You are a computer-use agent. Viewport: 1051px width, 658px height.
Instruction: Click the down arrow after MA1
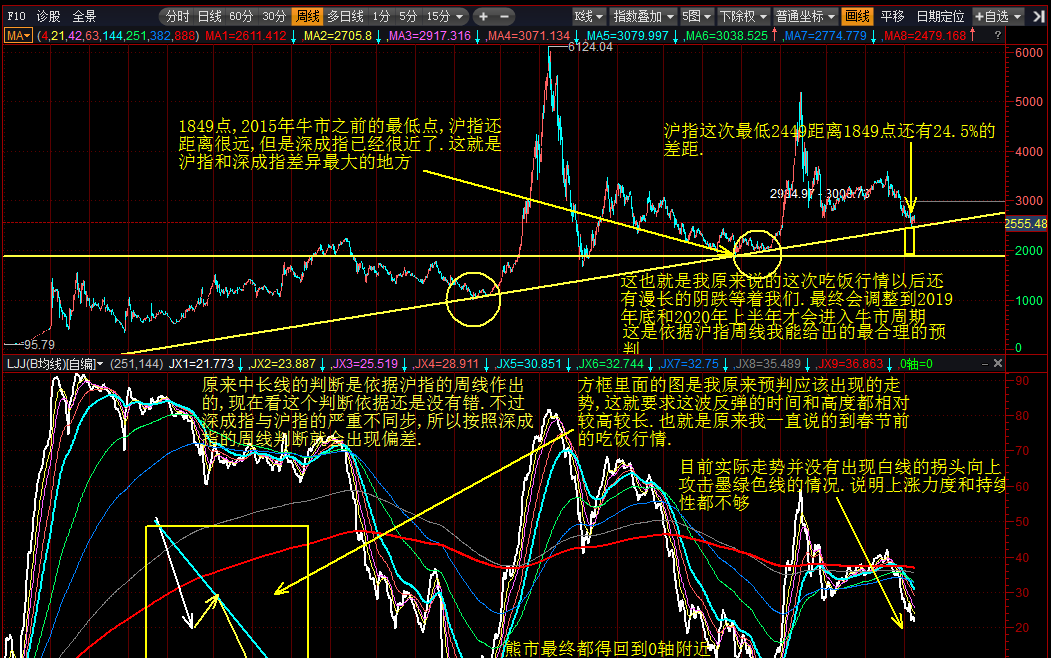[294, 36]
